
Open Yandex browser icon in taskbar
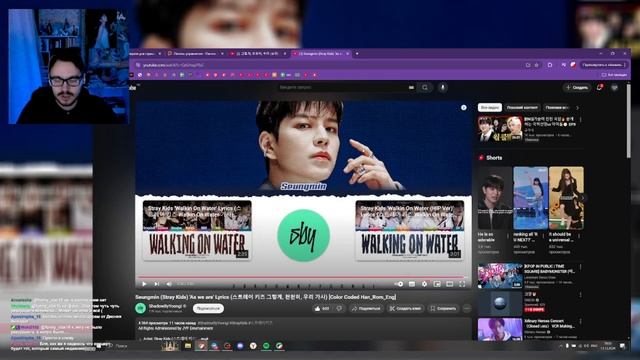coord(253,346)
